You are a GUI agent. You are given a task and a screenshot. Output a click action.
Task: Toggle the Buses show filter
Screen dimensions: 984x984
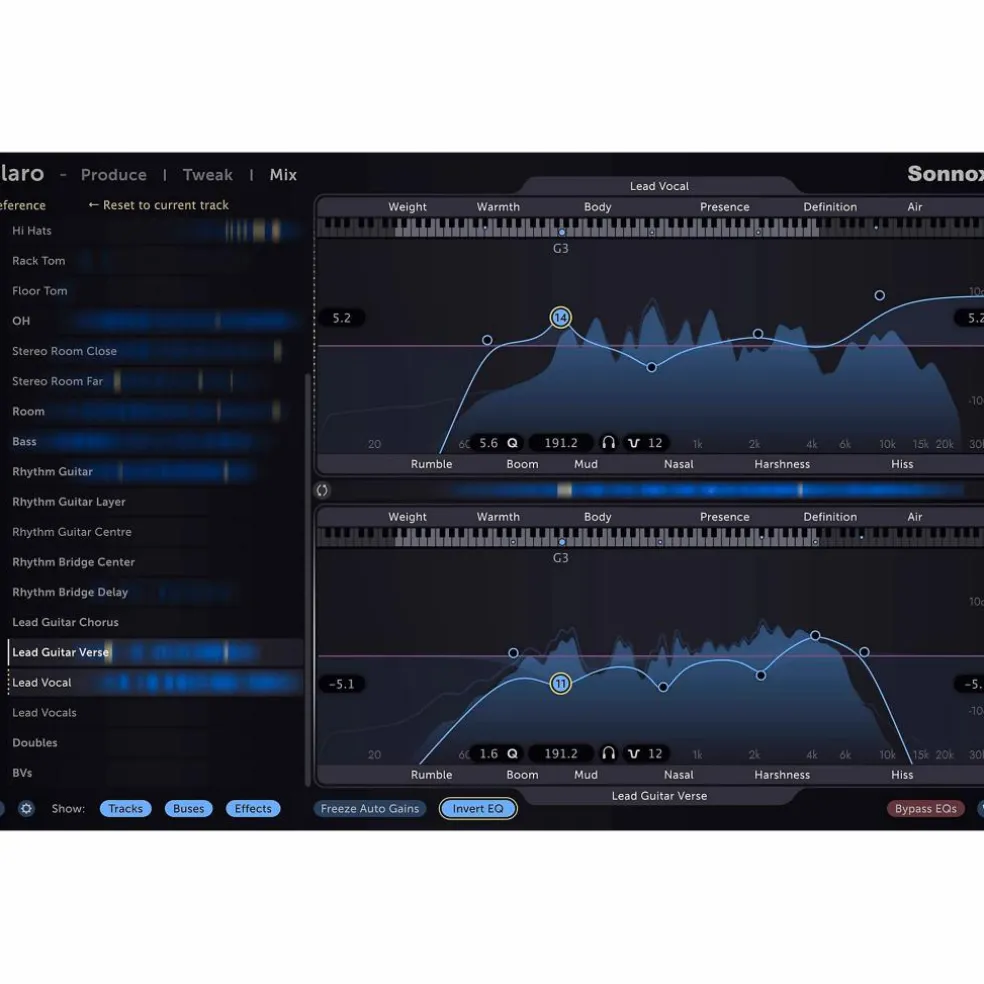click(x=188, y=808)
